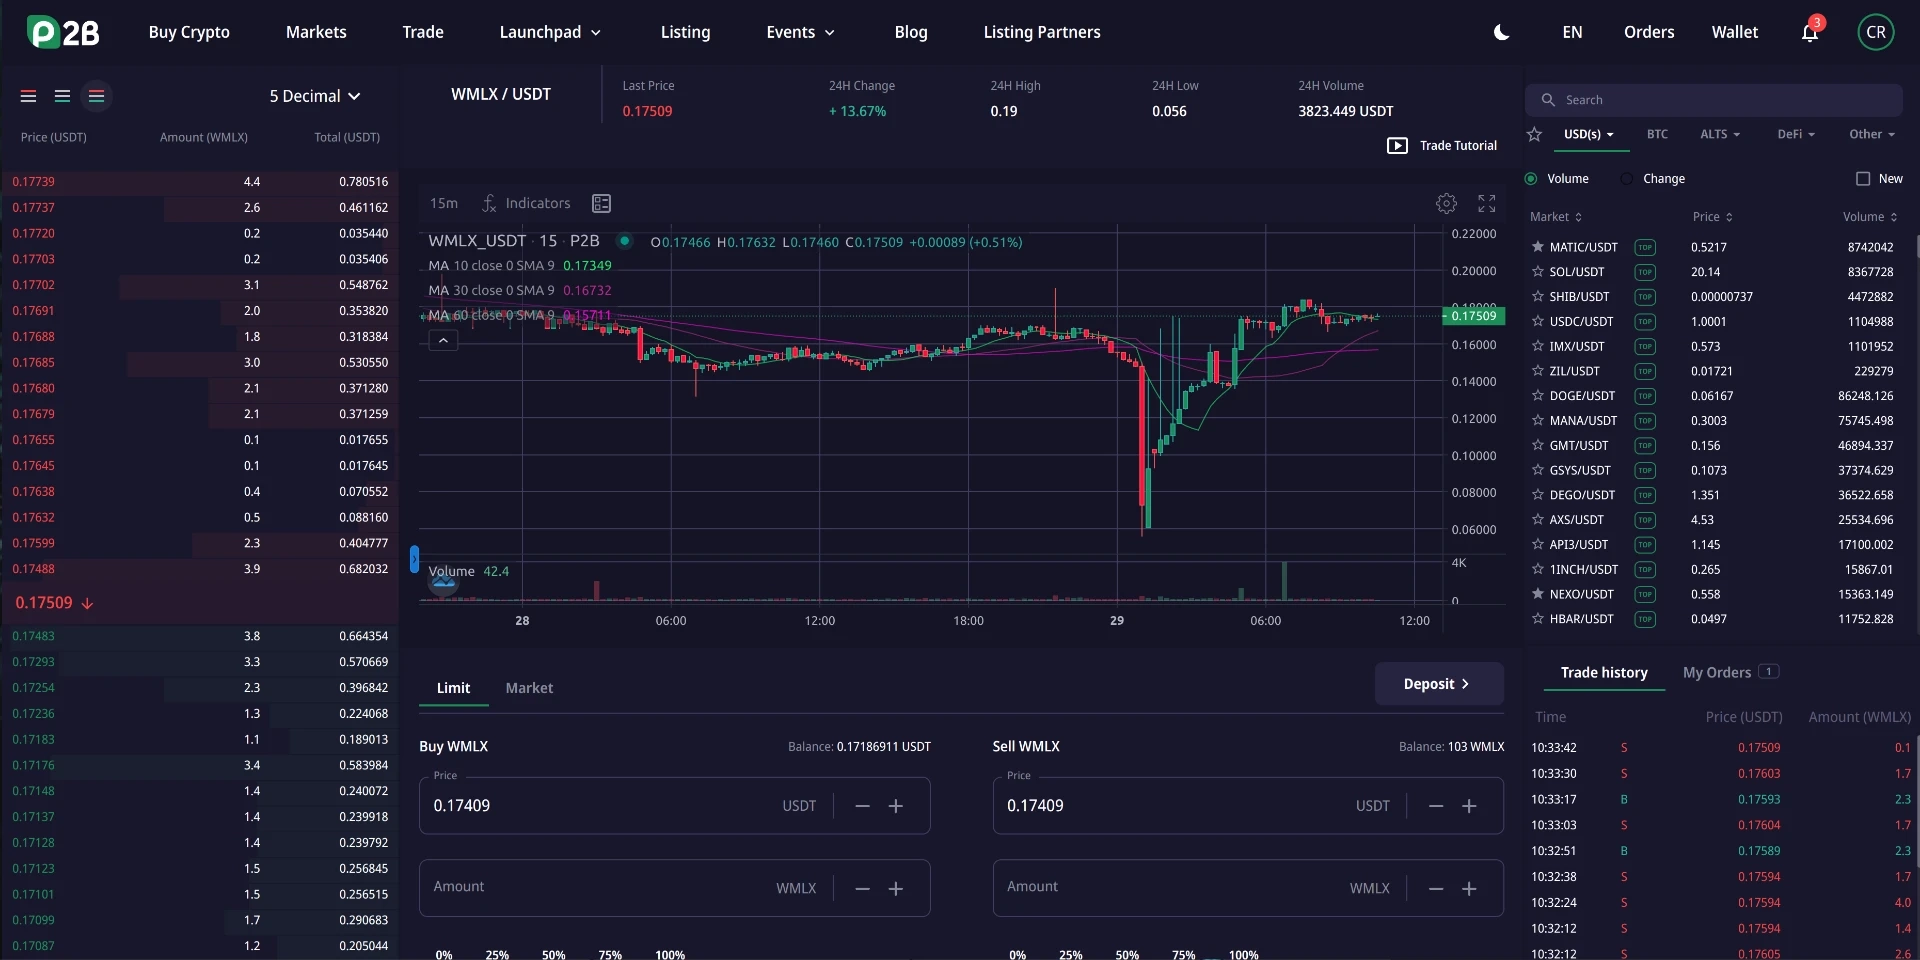Change the 15m chart interval
Image resolution: width=1920 pixels, height=960 pixels.
[444, 203]
